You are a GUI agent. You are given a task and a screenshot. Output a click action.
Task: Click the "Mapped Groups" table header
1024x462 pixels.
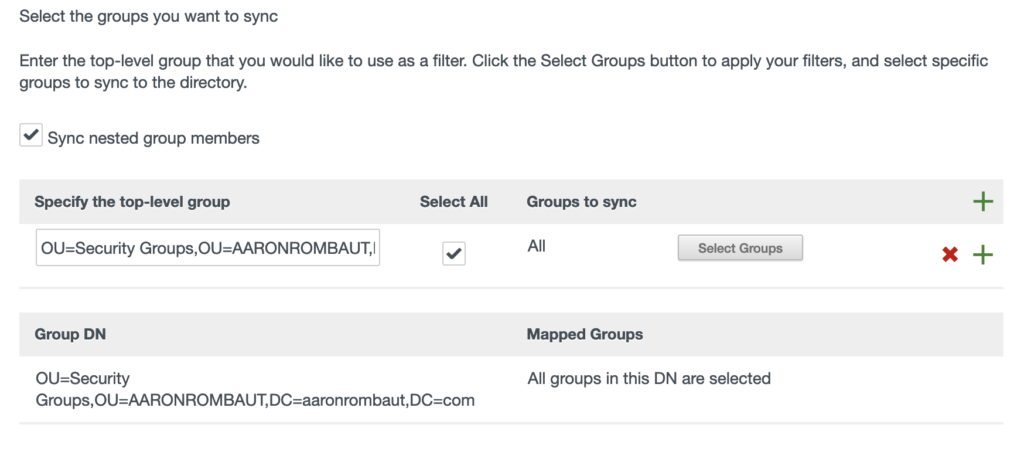pos(584,334)
